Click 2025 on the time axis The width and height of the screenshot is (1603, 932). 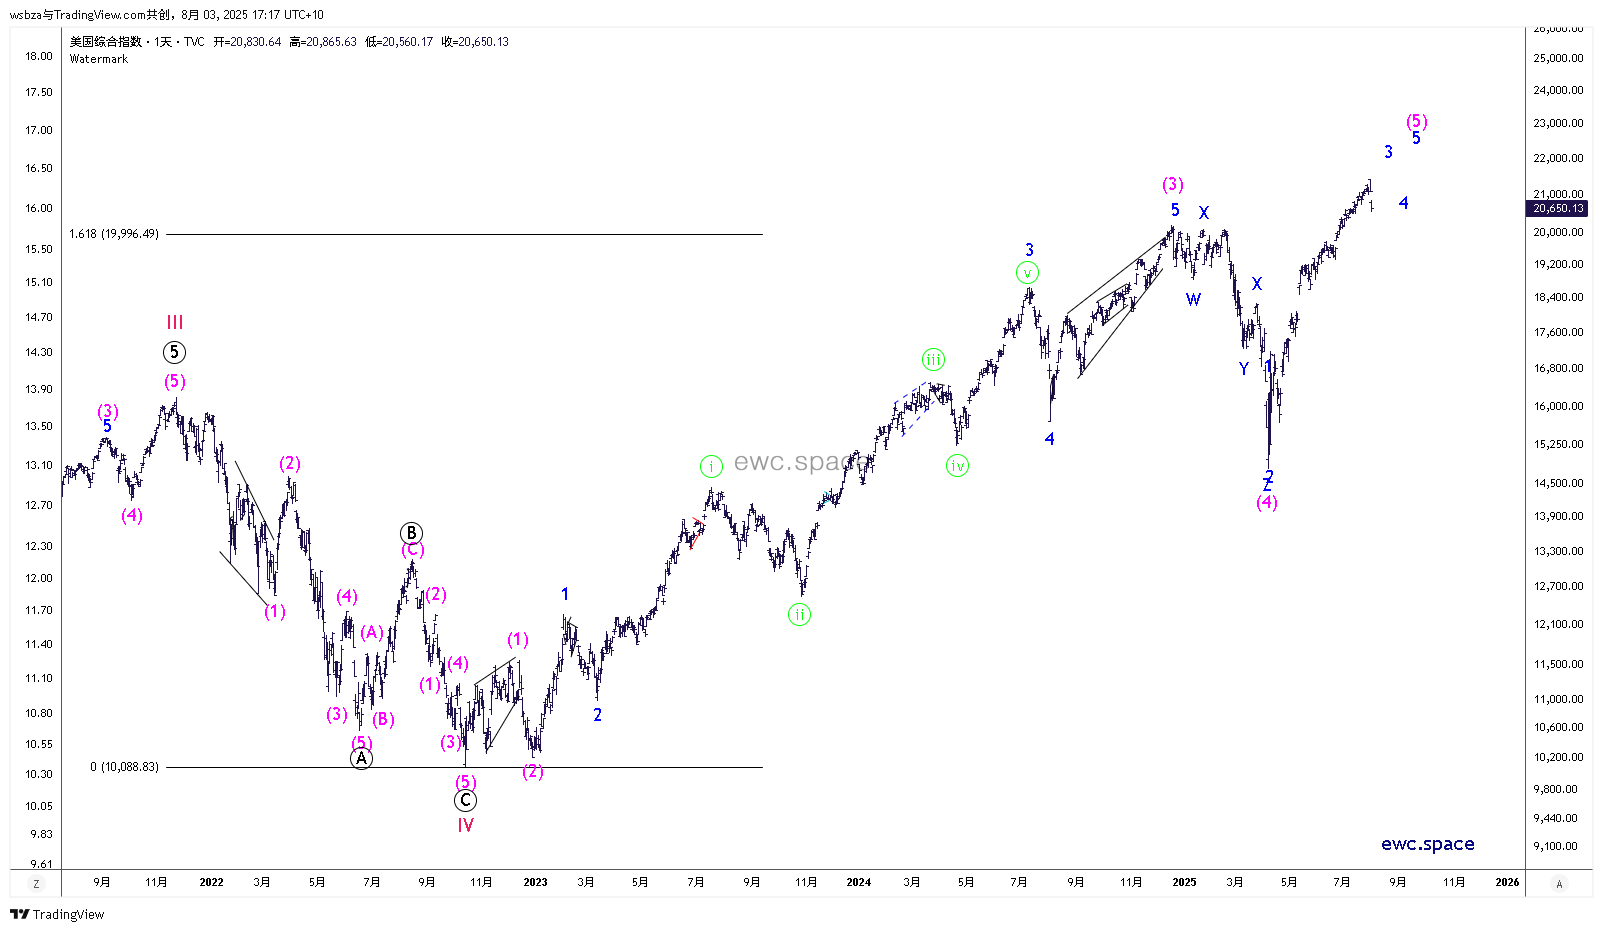pos(1184,882)
